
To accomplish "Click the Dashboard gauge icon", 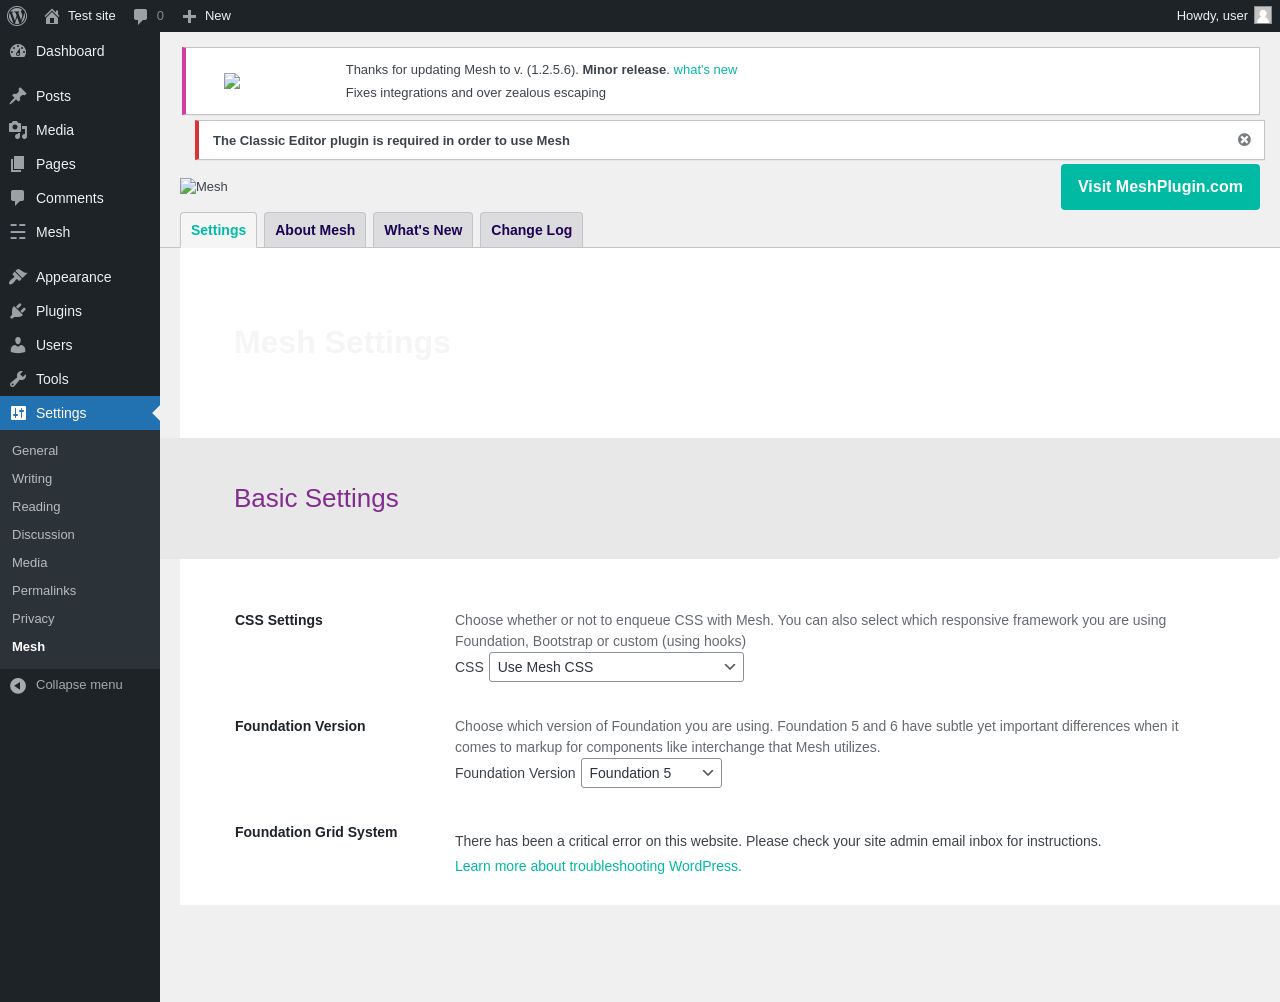I will 18,51.
